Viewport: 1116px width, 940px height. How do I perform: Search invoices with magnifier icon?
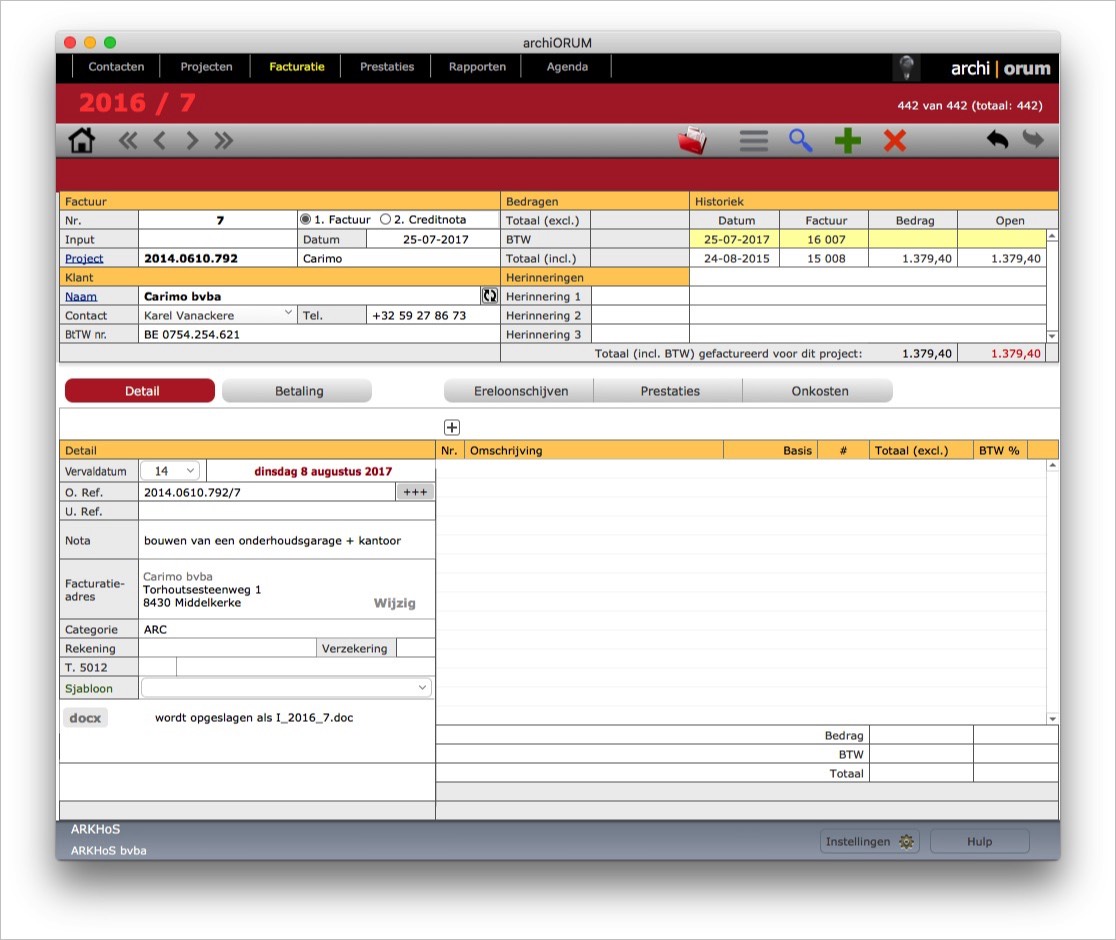click(x=801, y=140)
